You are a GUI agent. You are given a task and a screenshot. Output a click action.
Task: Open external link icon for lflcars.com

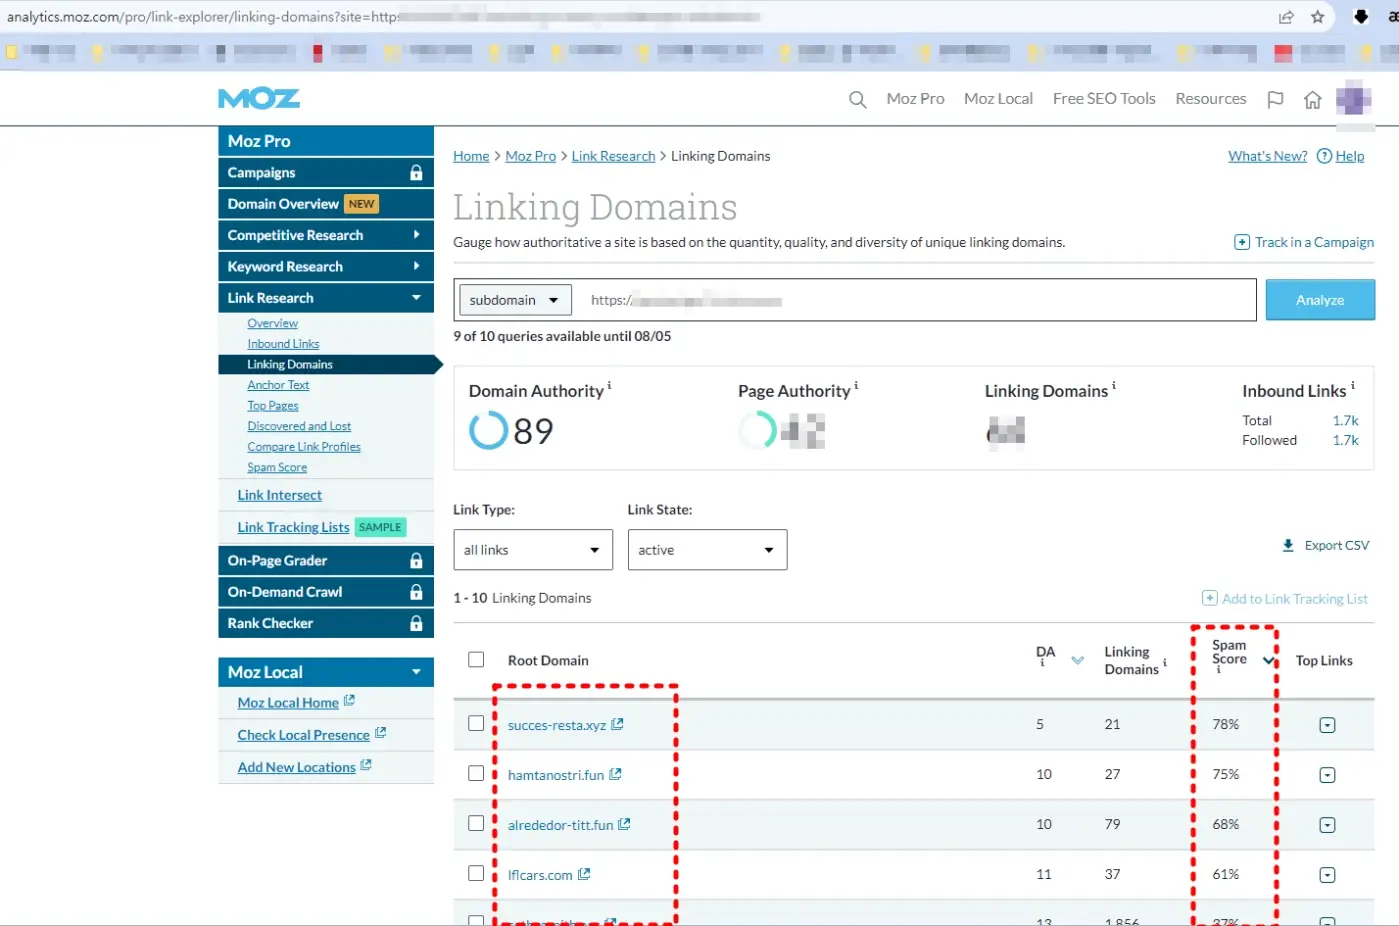584,874
